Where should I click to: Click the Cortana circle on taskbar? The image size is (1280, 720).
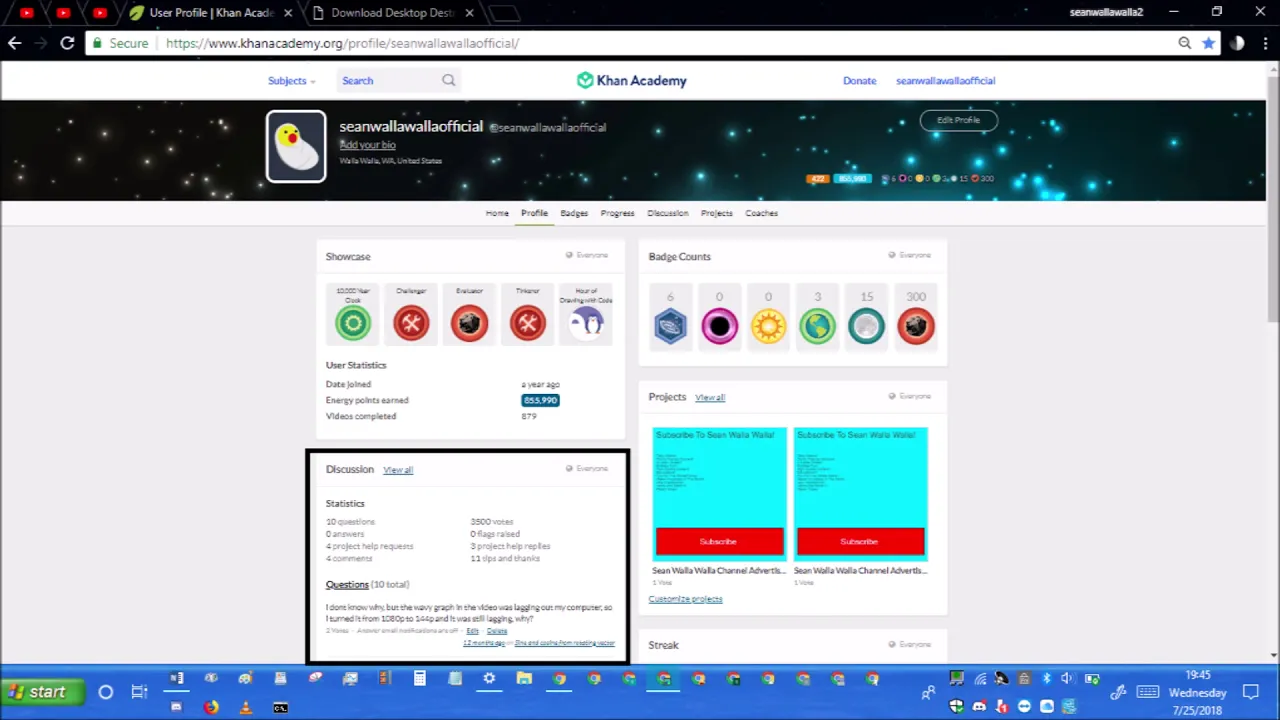(x=105, y=692)
